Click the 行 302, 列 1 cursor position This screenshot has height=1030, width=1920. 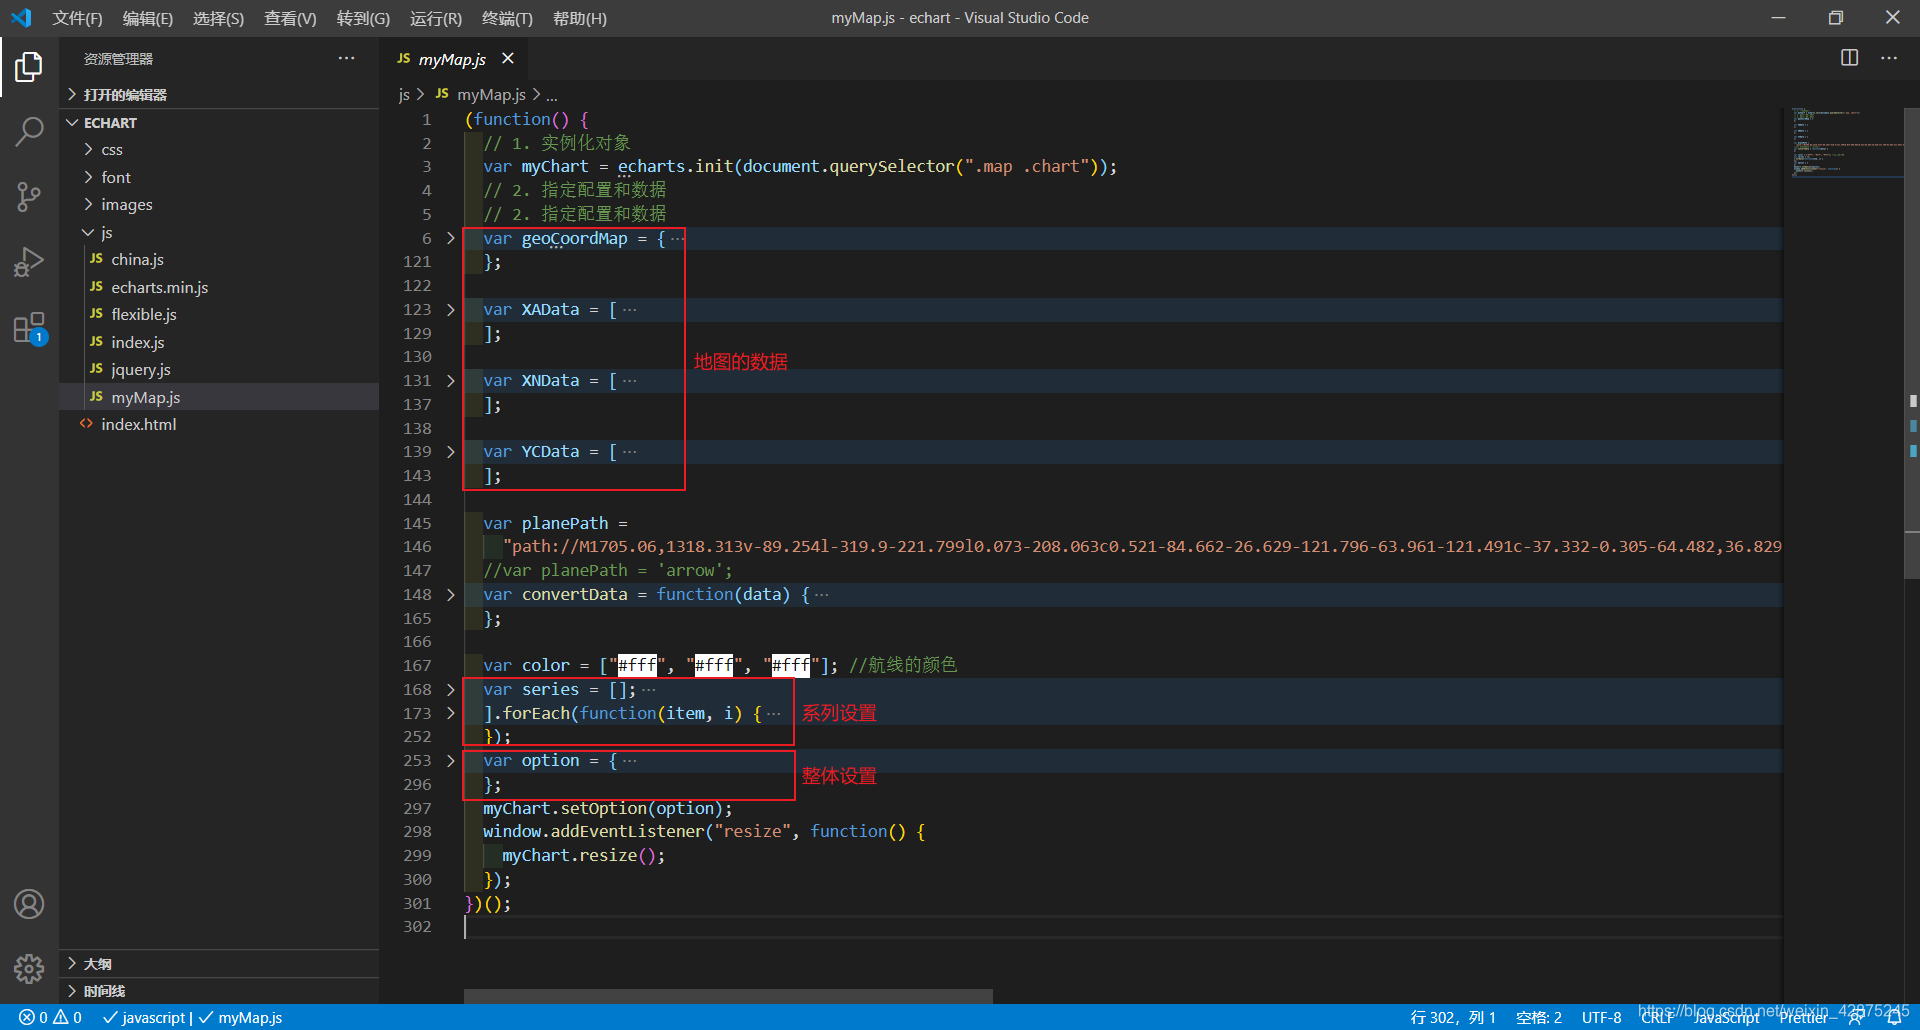(x=1453, y=1018)
